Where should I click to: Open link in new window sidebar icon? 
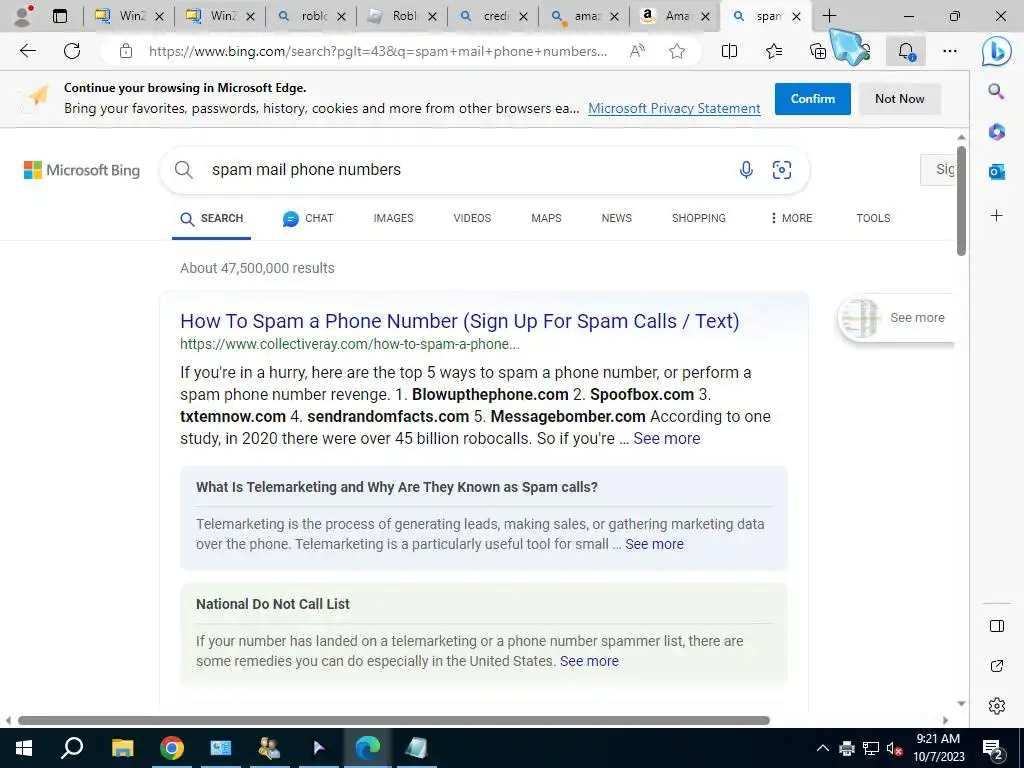click(x=997, y=666)
